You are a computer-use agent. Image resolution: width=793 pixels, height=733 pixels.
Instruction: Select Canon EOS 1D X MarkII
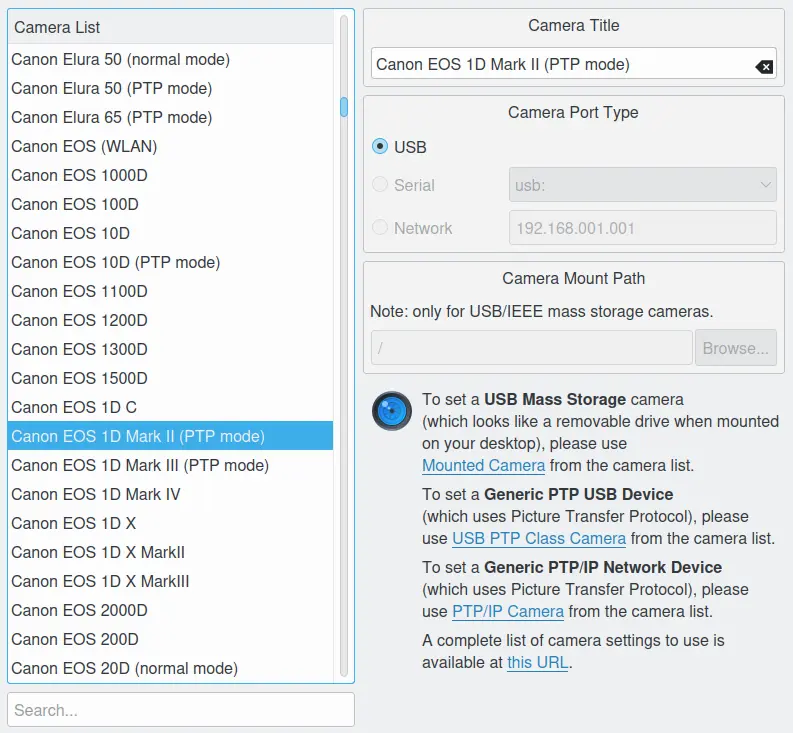click(x=170, y=552)
